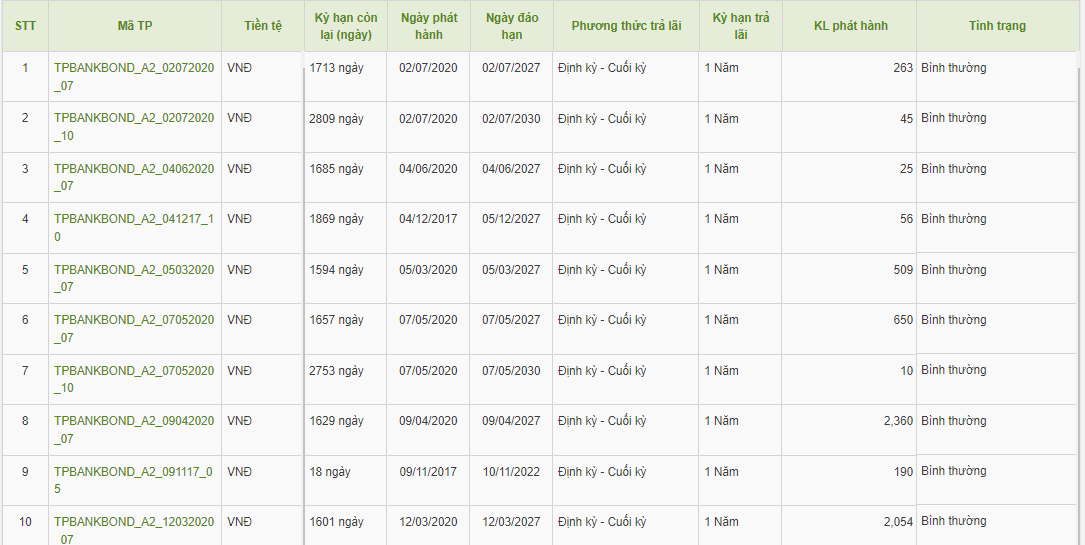Click the Phương thức trả lãi header

[x=626, y=26]
